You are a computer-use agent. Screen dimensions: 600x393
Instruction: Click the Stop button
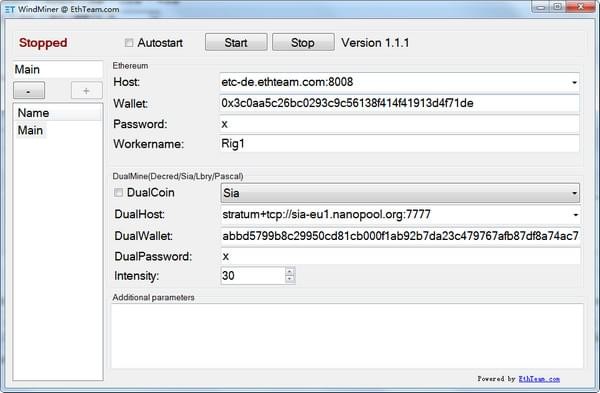click(x=303, y=42)
